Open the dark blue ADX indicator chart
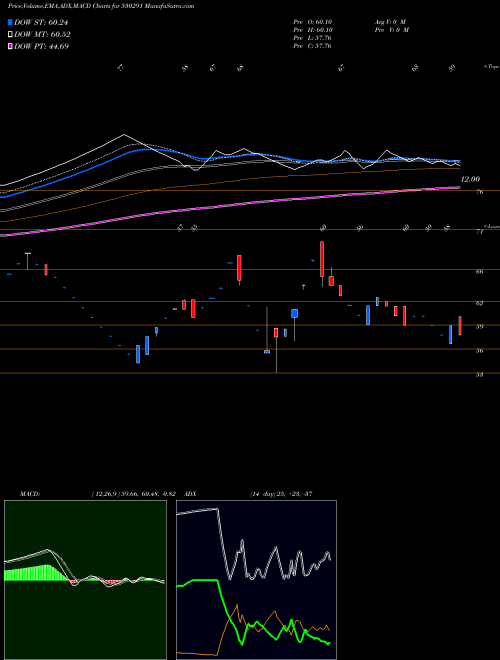The image size is (500, 660). pyautogui.click(x=256, y=580)
